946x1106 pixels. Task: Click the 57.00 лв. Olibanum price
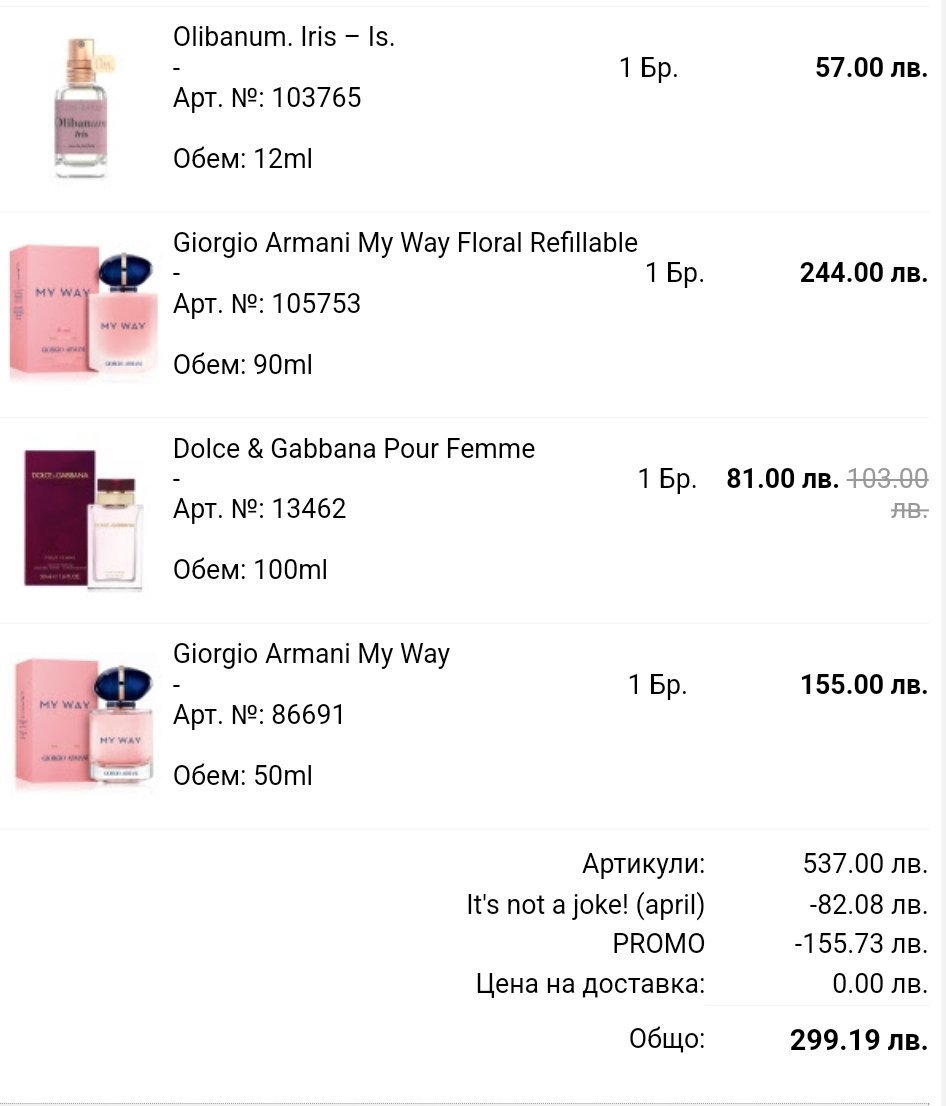pyautogui.click(x=870, y=67)
